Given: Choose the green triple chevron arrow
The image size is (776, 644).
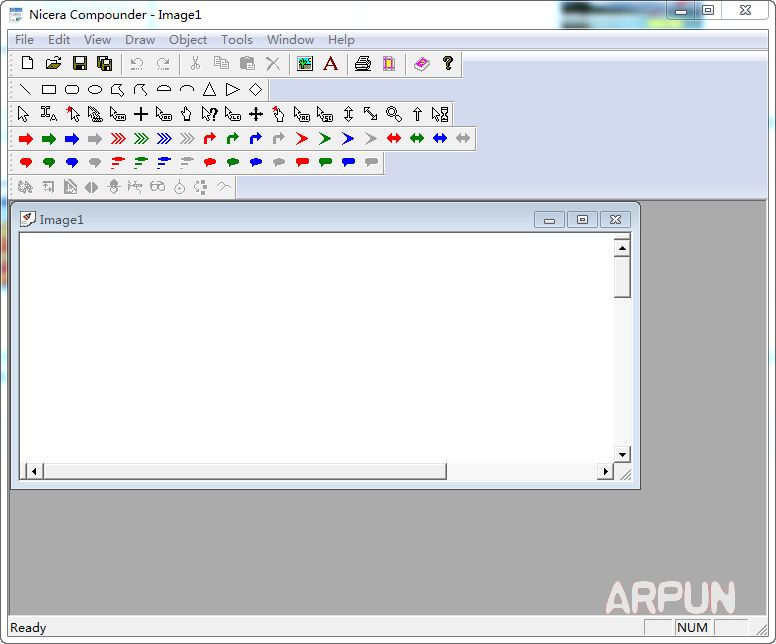Looking at the screenshot, I should pos(141,139).
